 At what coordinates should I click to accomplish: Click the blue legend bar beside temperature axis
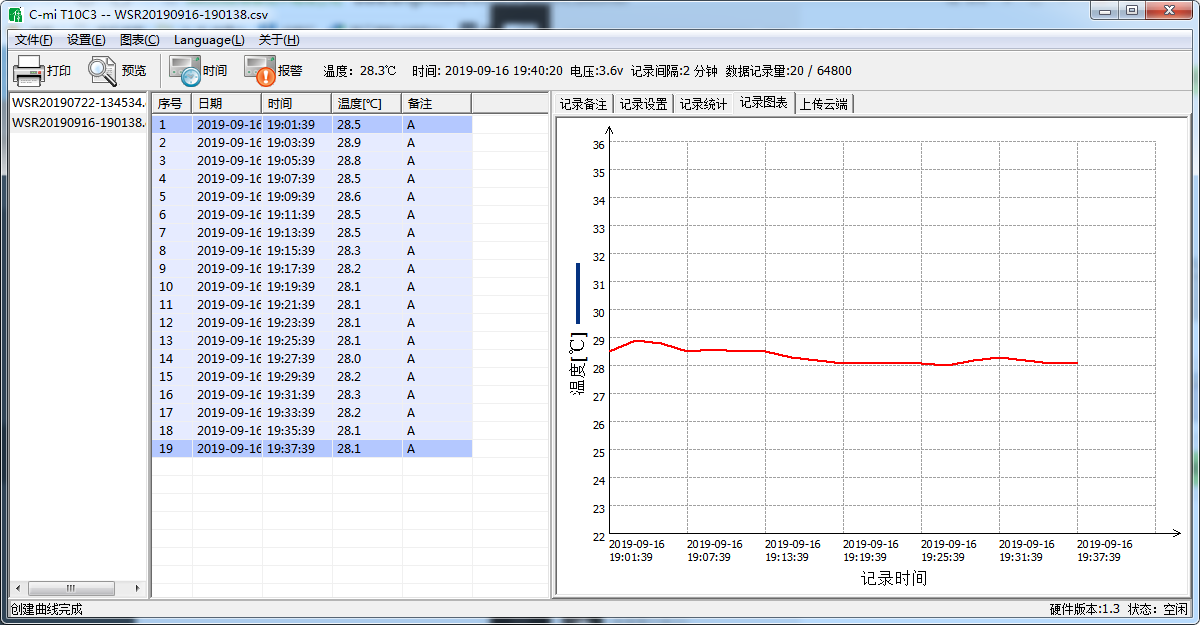pos(577,293)
